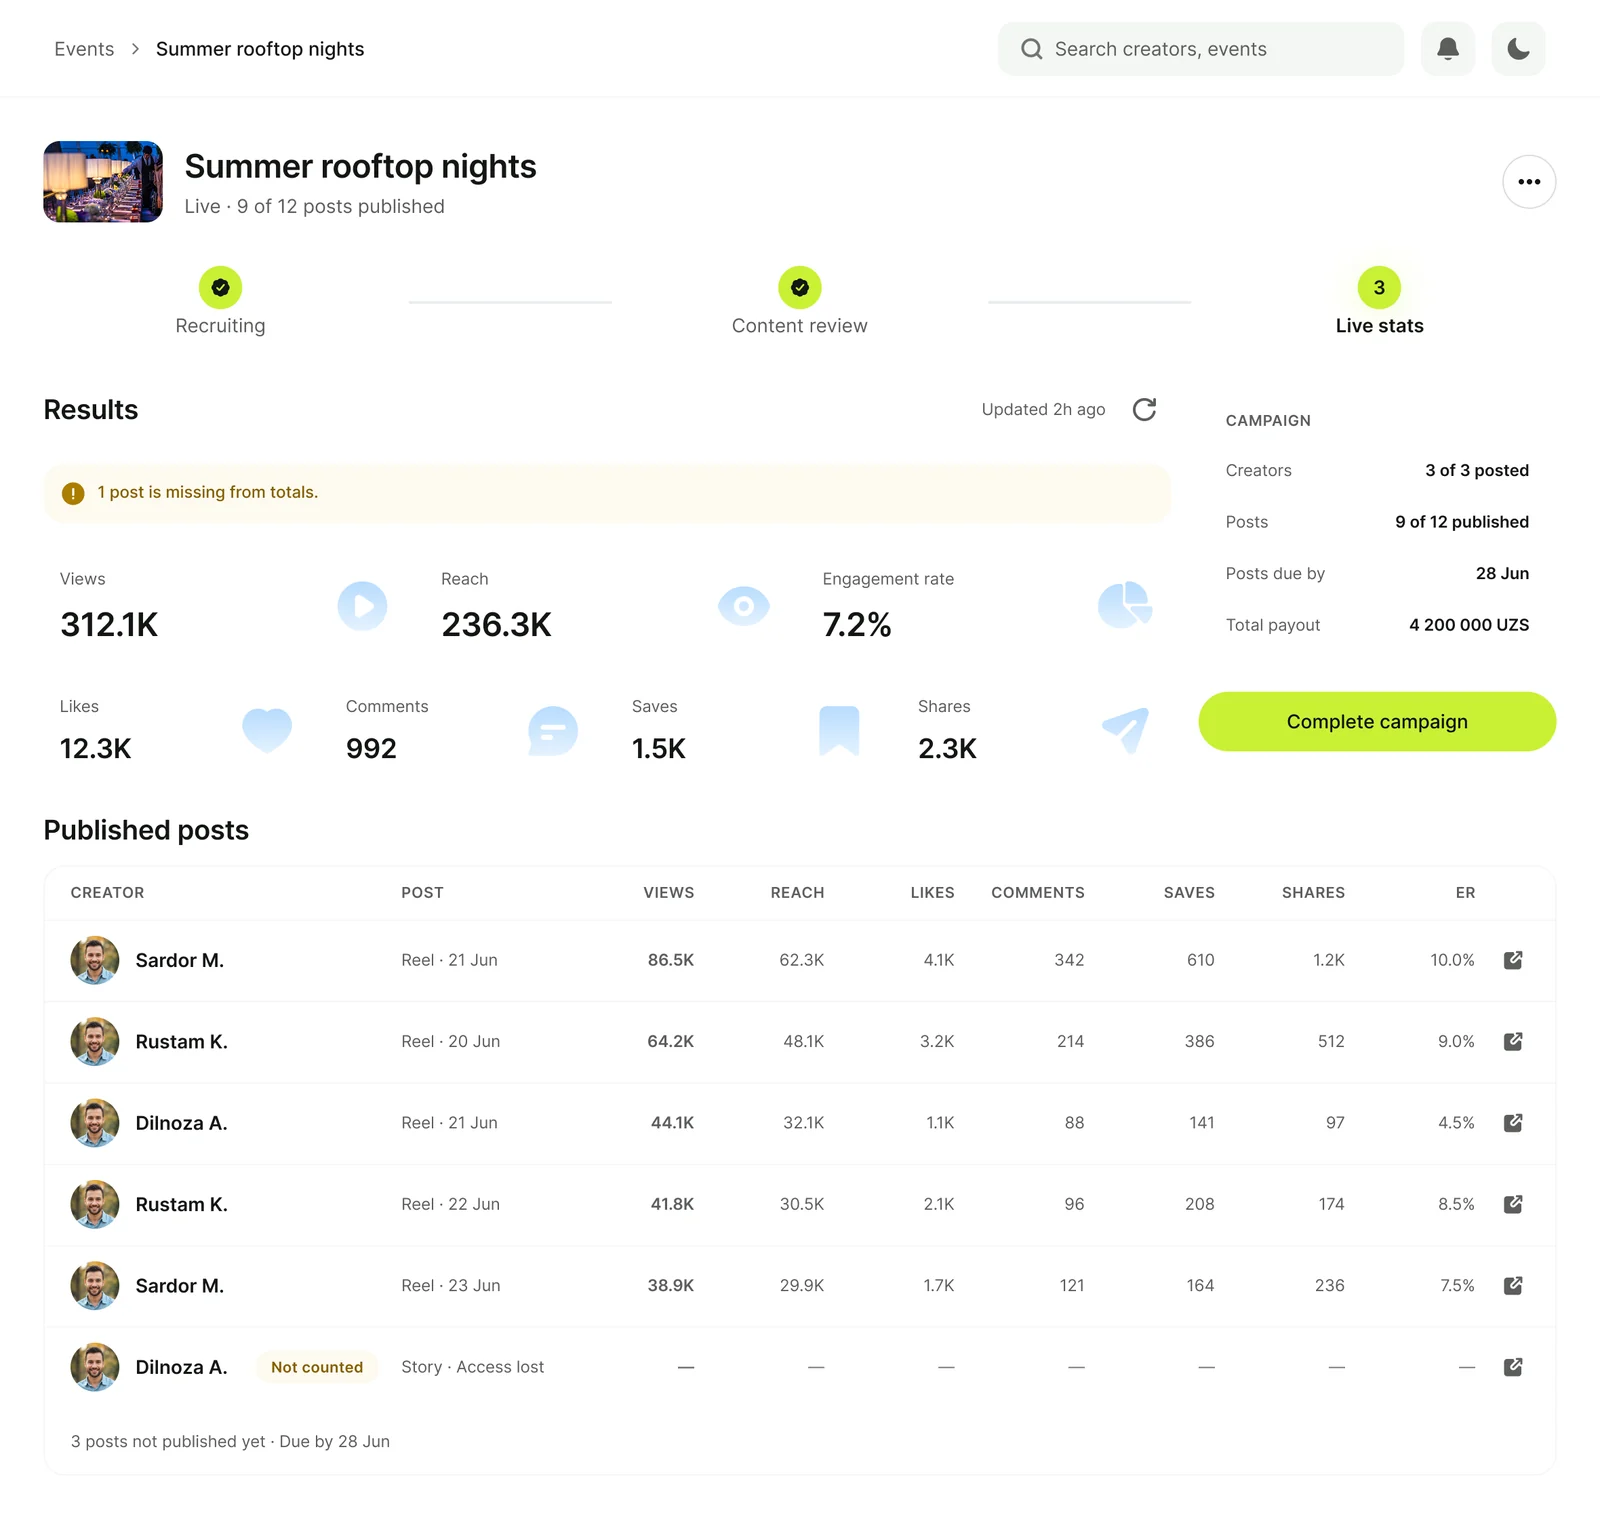Click Rustam K. name in 20 Jun row
This screenshot has height=1519, width=1600.
(x=181, y=1041)
